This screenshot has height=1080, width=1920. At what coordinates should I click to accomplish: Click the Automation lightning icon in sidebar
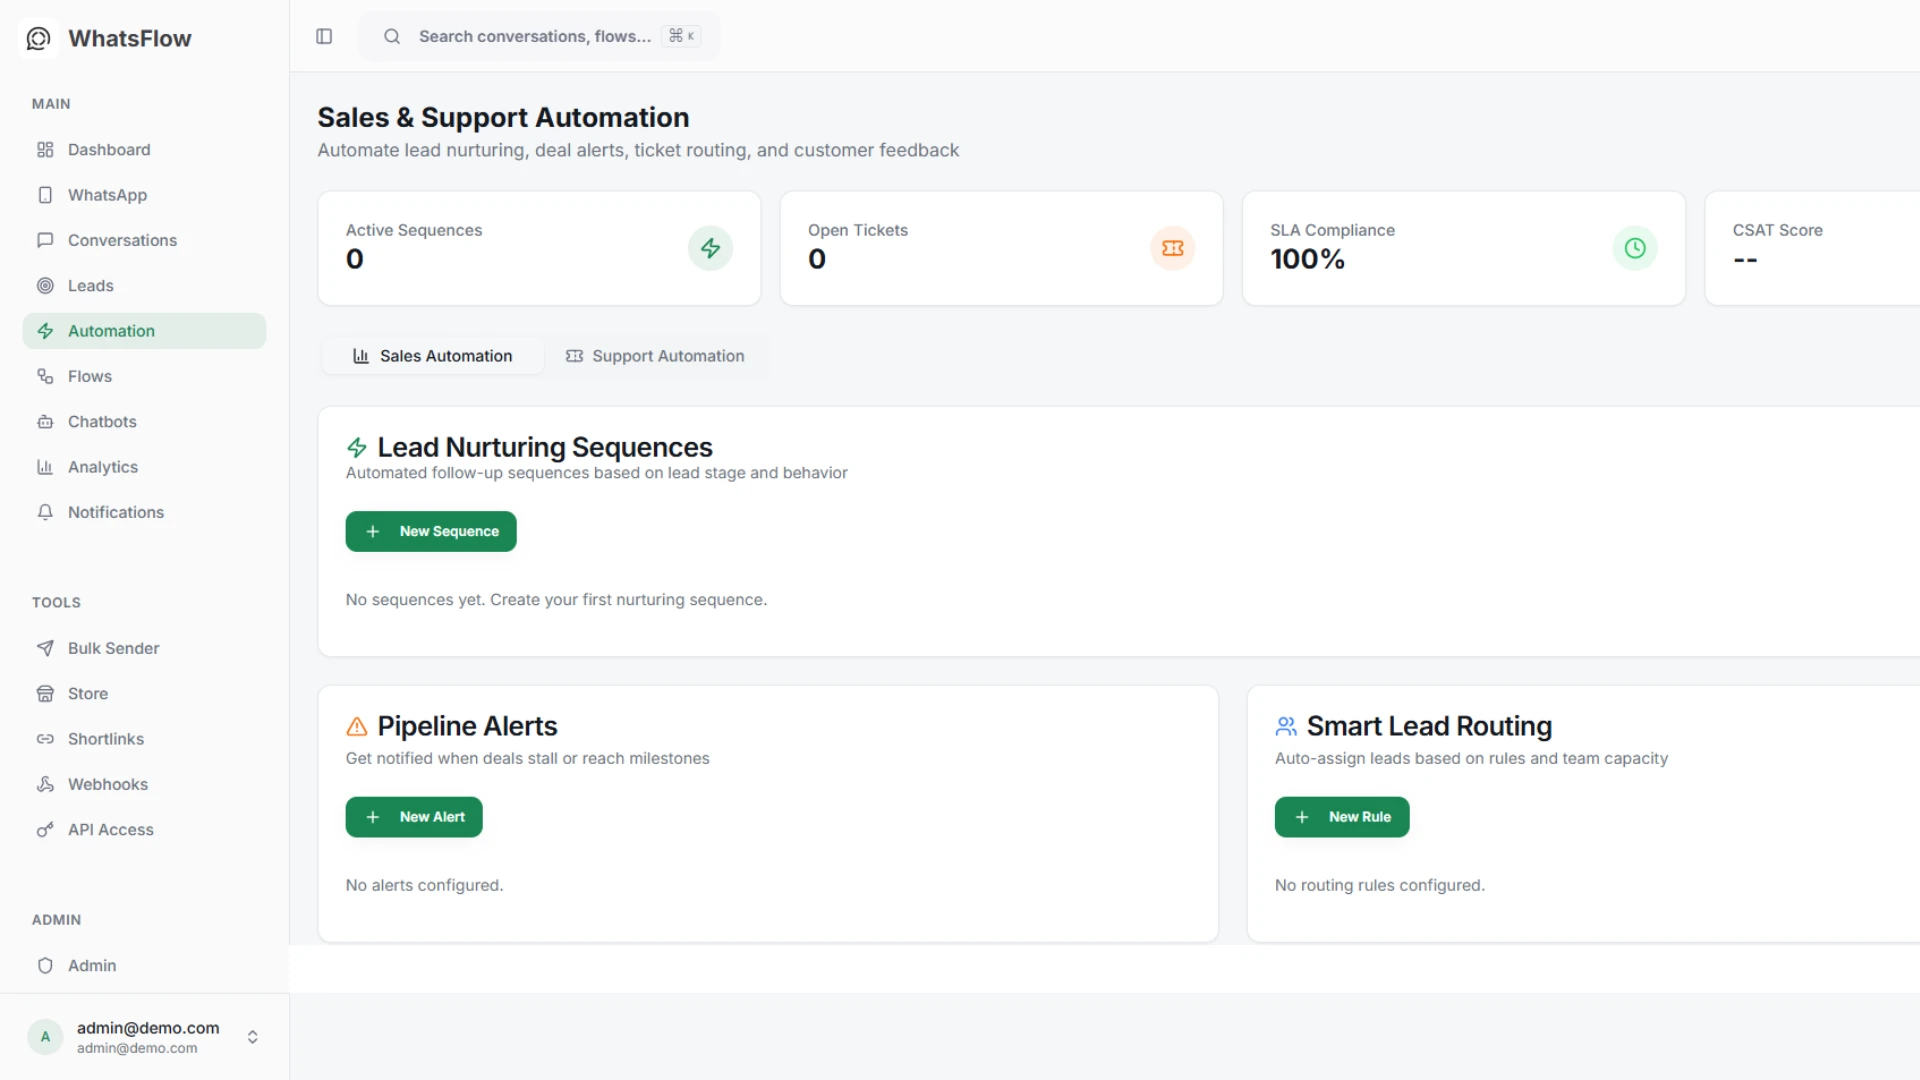pyautogui.click(x=45, y=331)
